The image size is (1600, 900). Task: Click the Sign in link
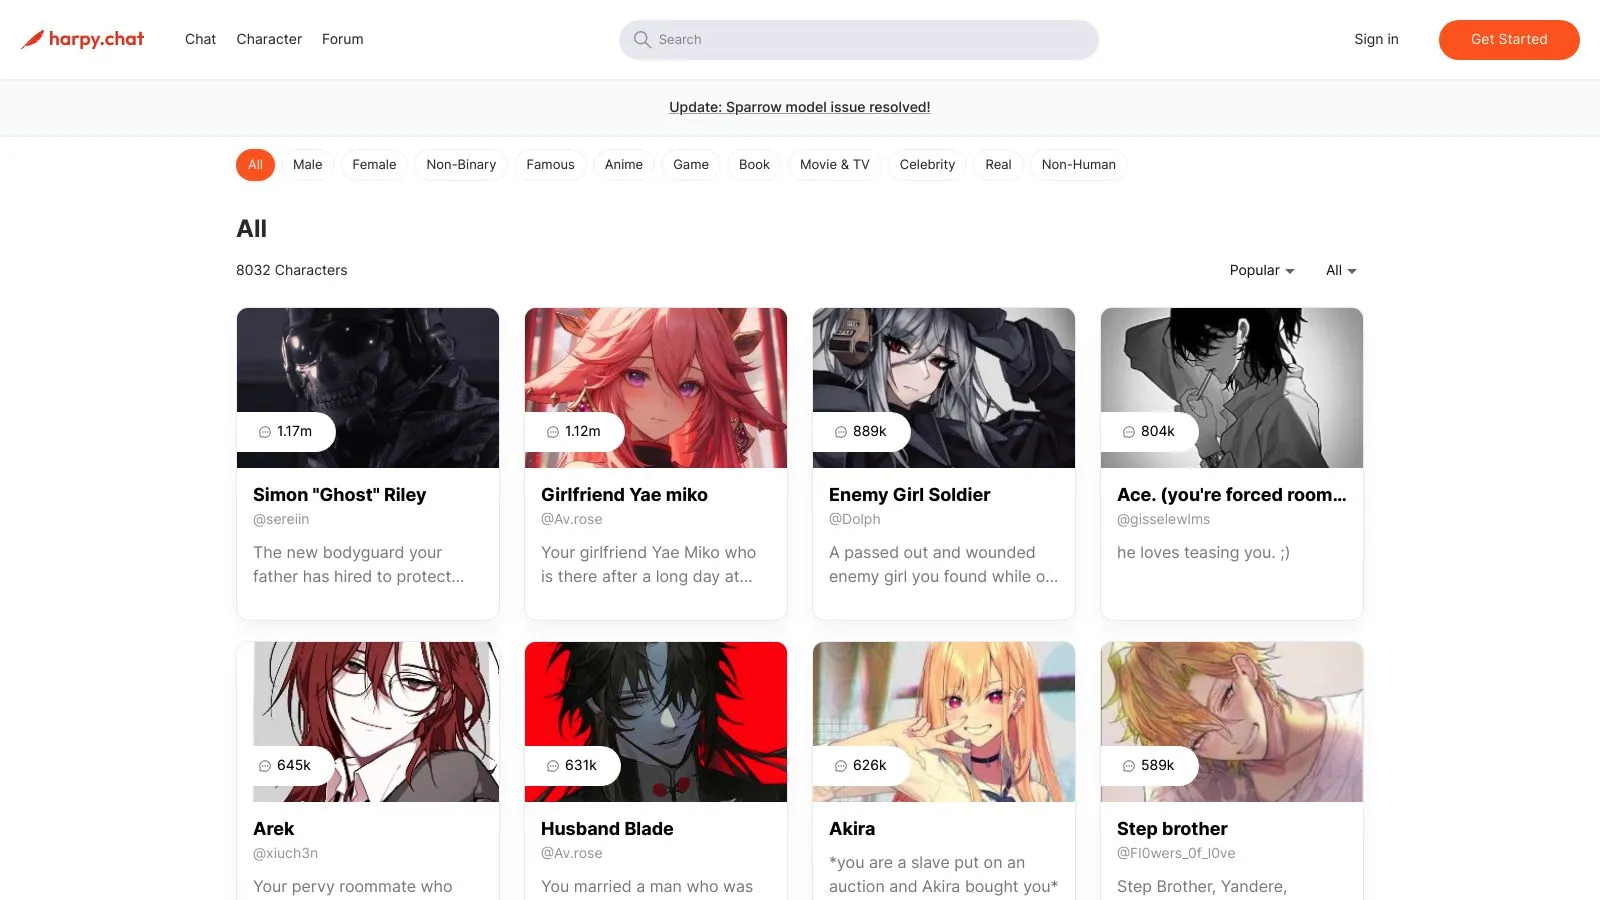click(x=1376, y=39)
